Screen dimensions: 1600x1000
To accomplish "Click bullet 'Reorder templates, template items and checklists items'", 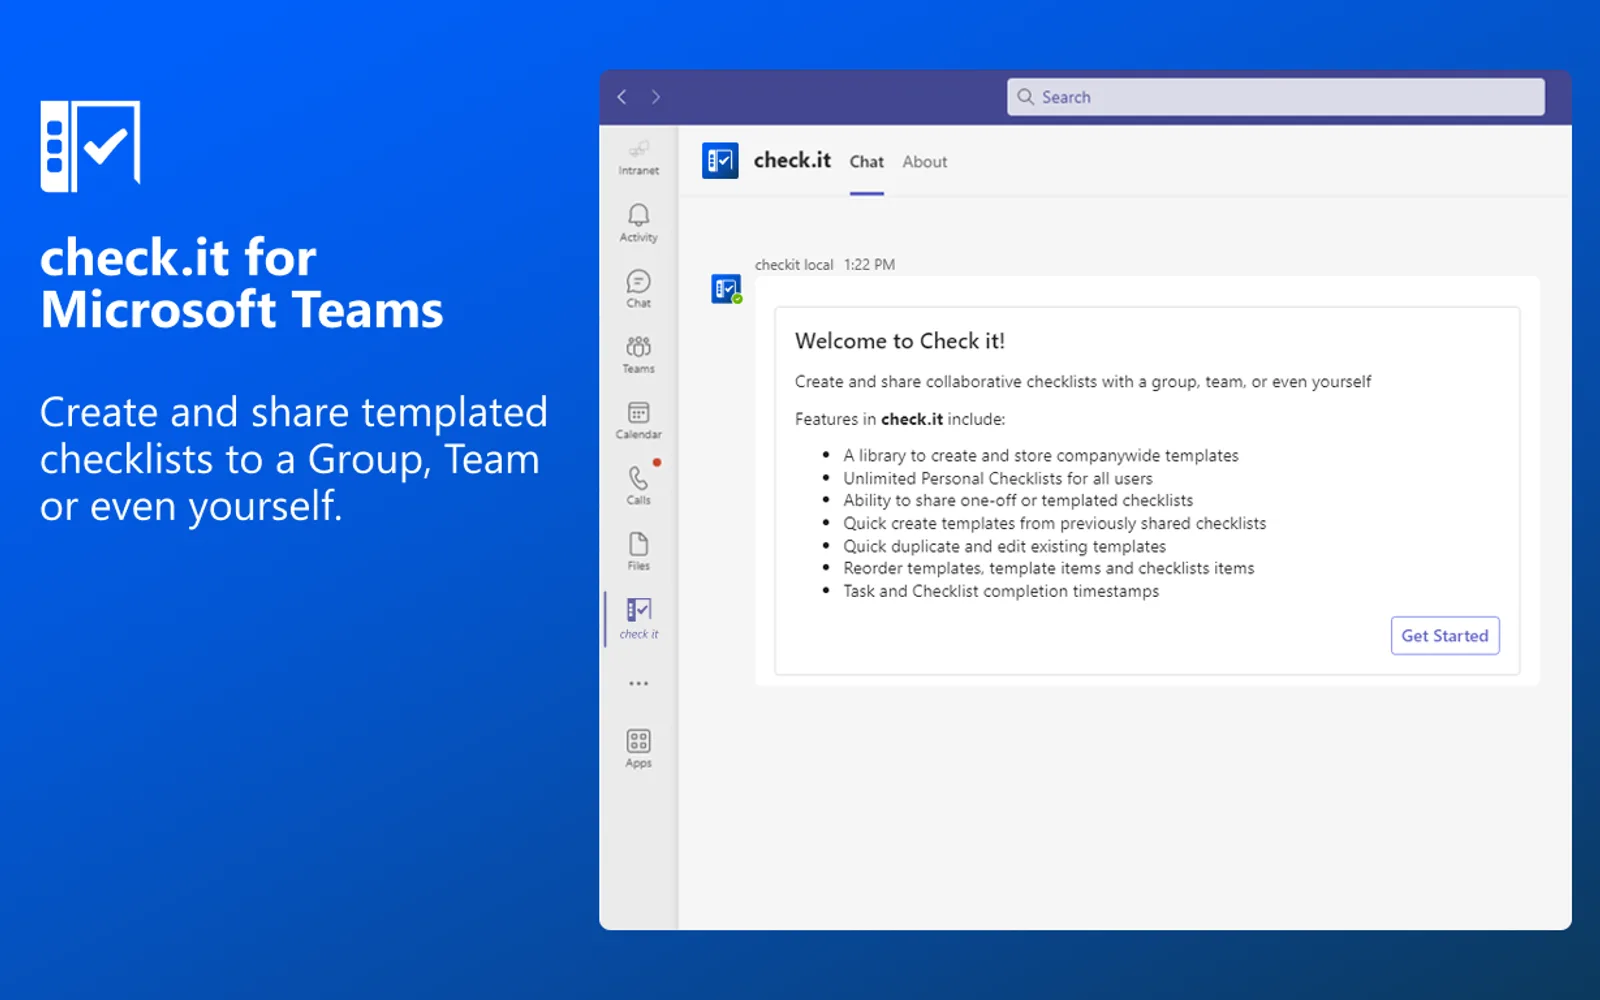I will click(x=1049, y=569).
